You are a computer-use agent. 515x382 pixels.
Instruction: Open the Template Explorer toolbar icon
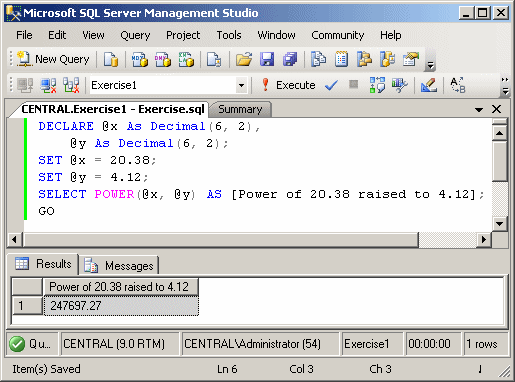tap(387, 59)
